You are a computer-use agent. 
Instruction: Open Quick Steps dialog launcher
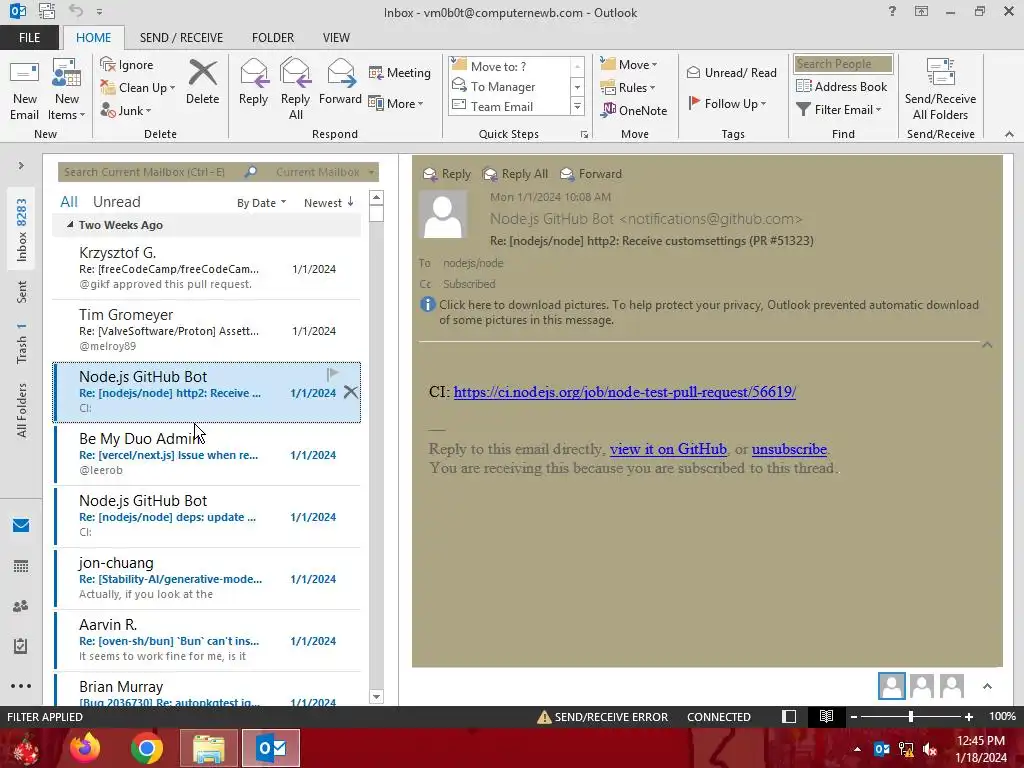tap(584, 135)
